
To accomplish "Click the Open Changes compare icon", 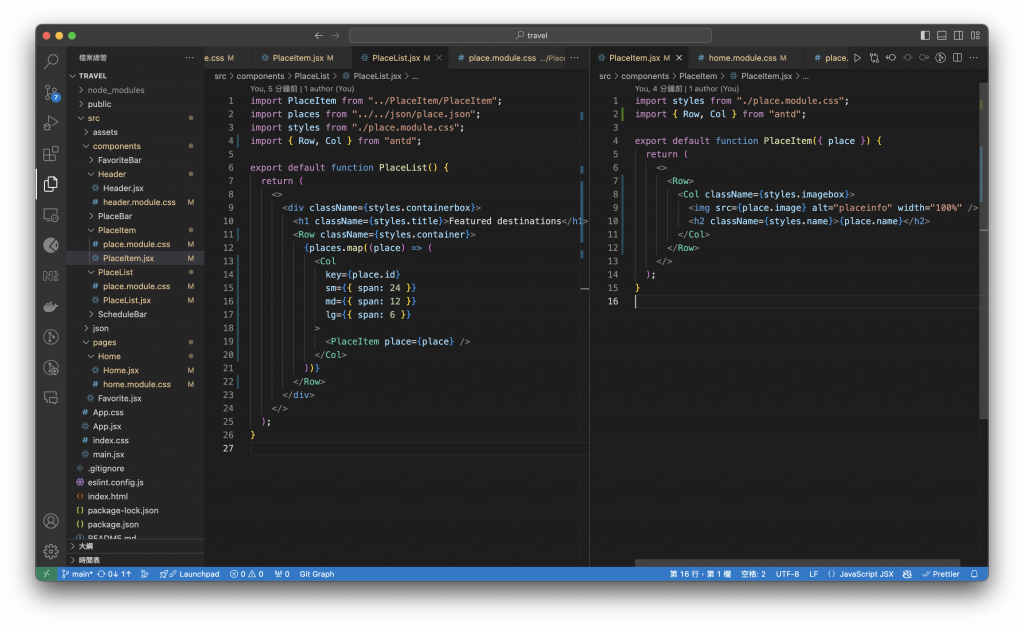I will pyautogui.click(x=874, y=58).
